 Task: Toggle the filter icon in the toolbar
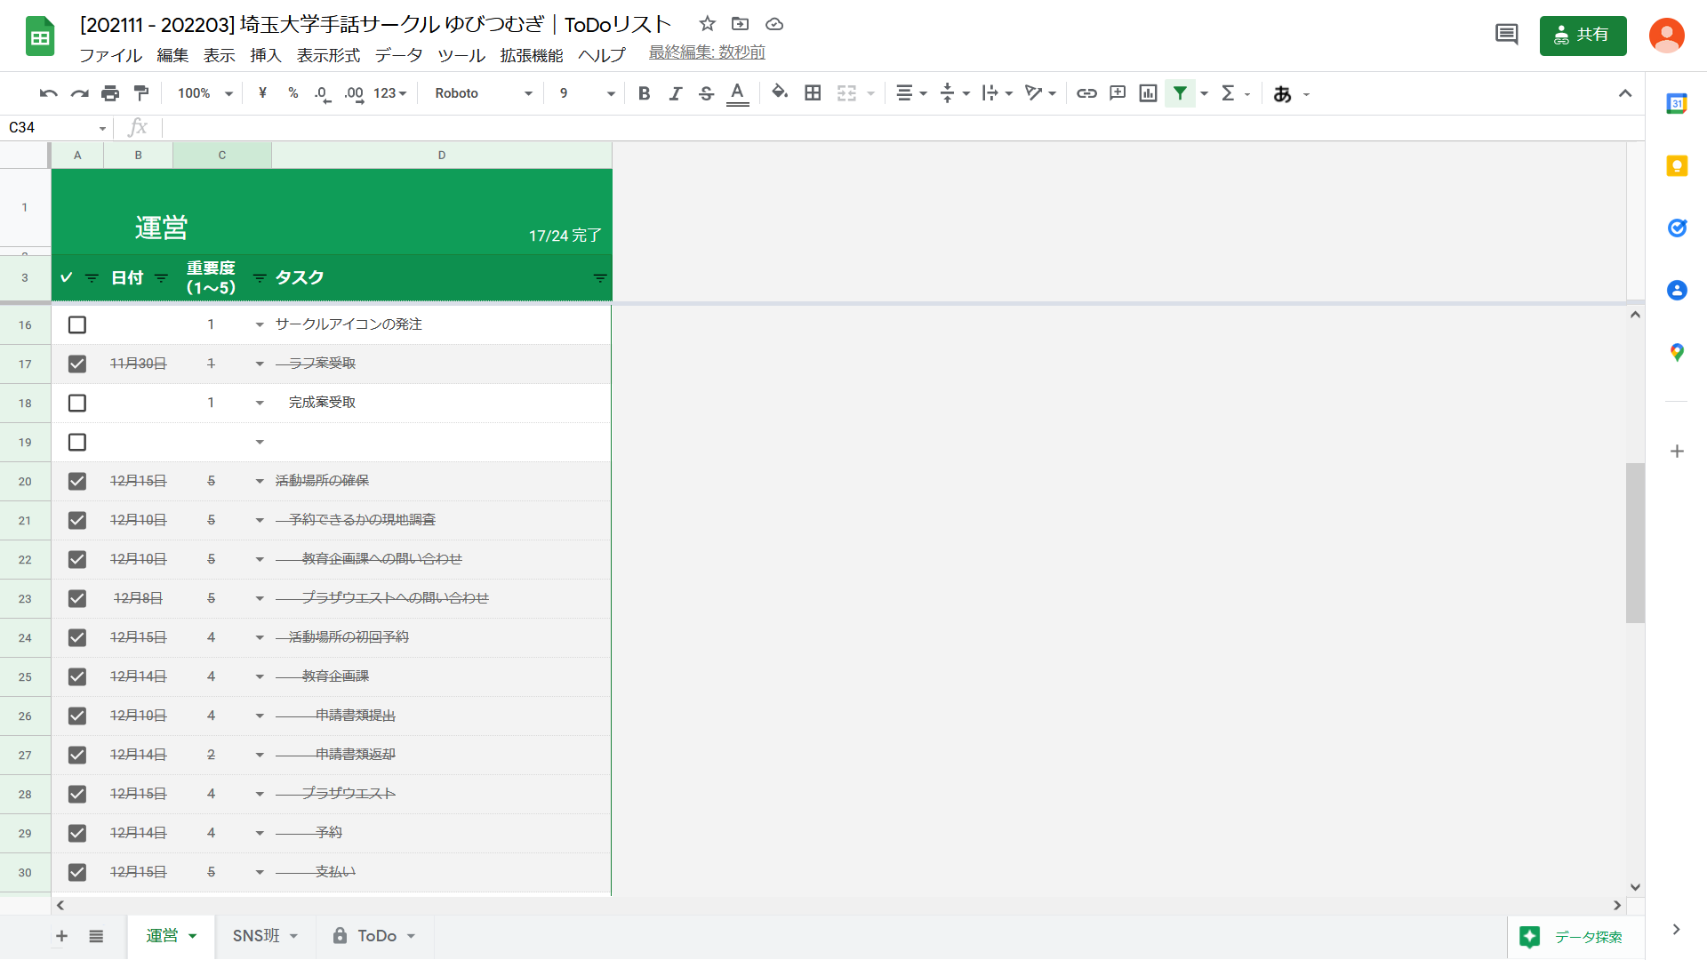(x=1180, y=93)
